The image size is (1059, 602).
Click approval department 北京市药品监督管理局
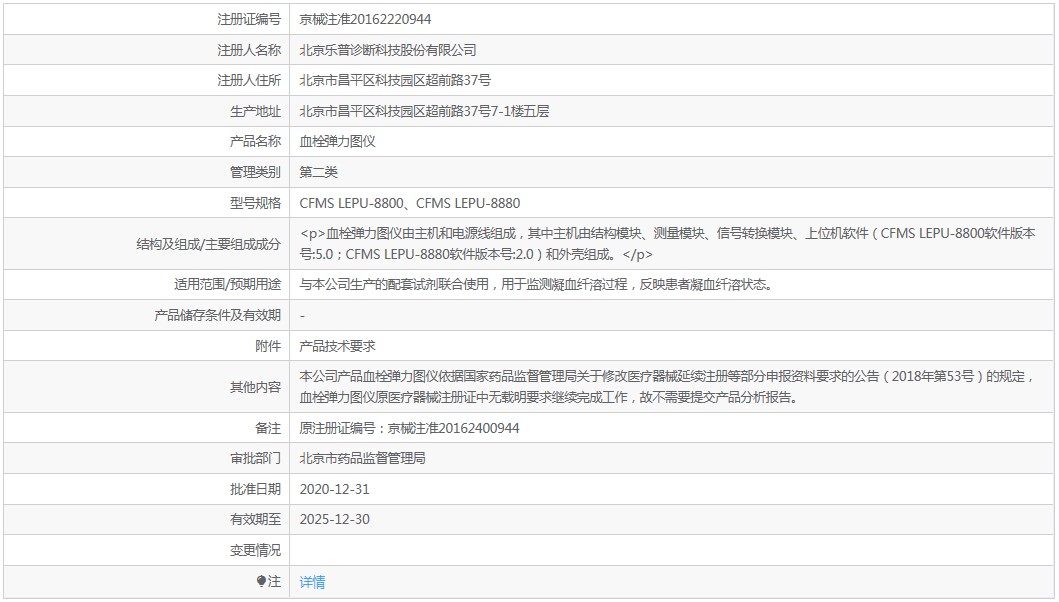(362, 459)
